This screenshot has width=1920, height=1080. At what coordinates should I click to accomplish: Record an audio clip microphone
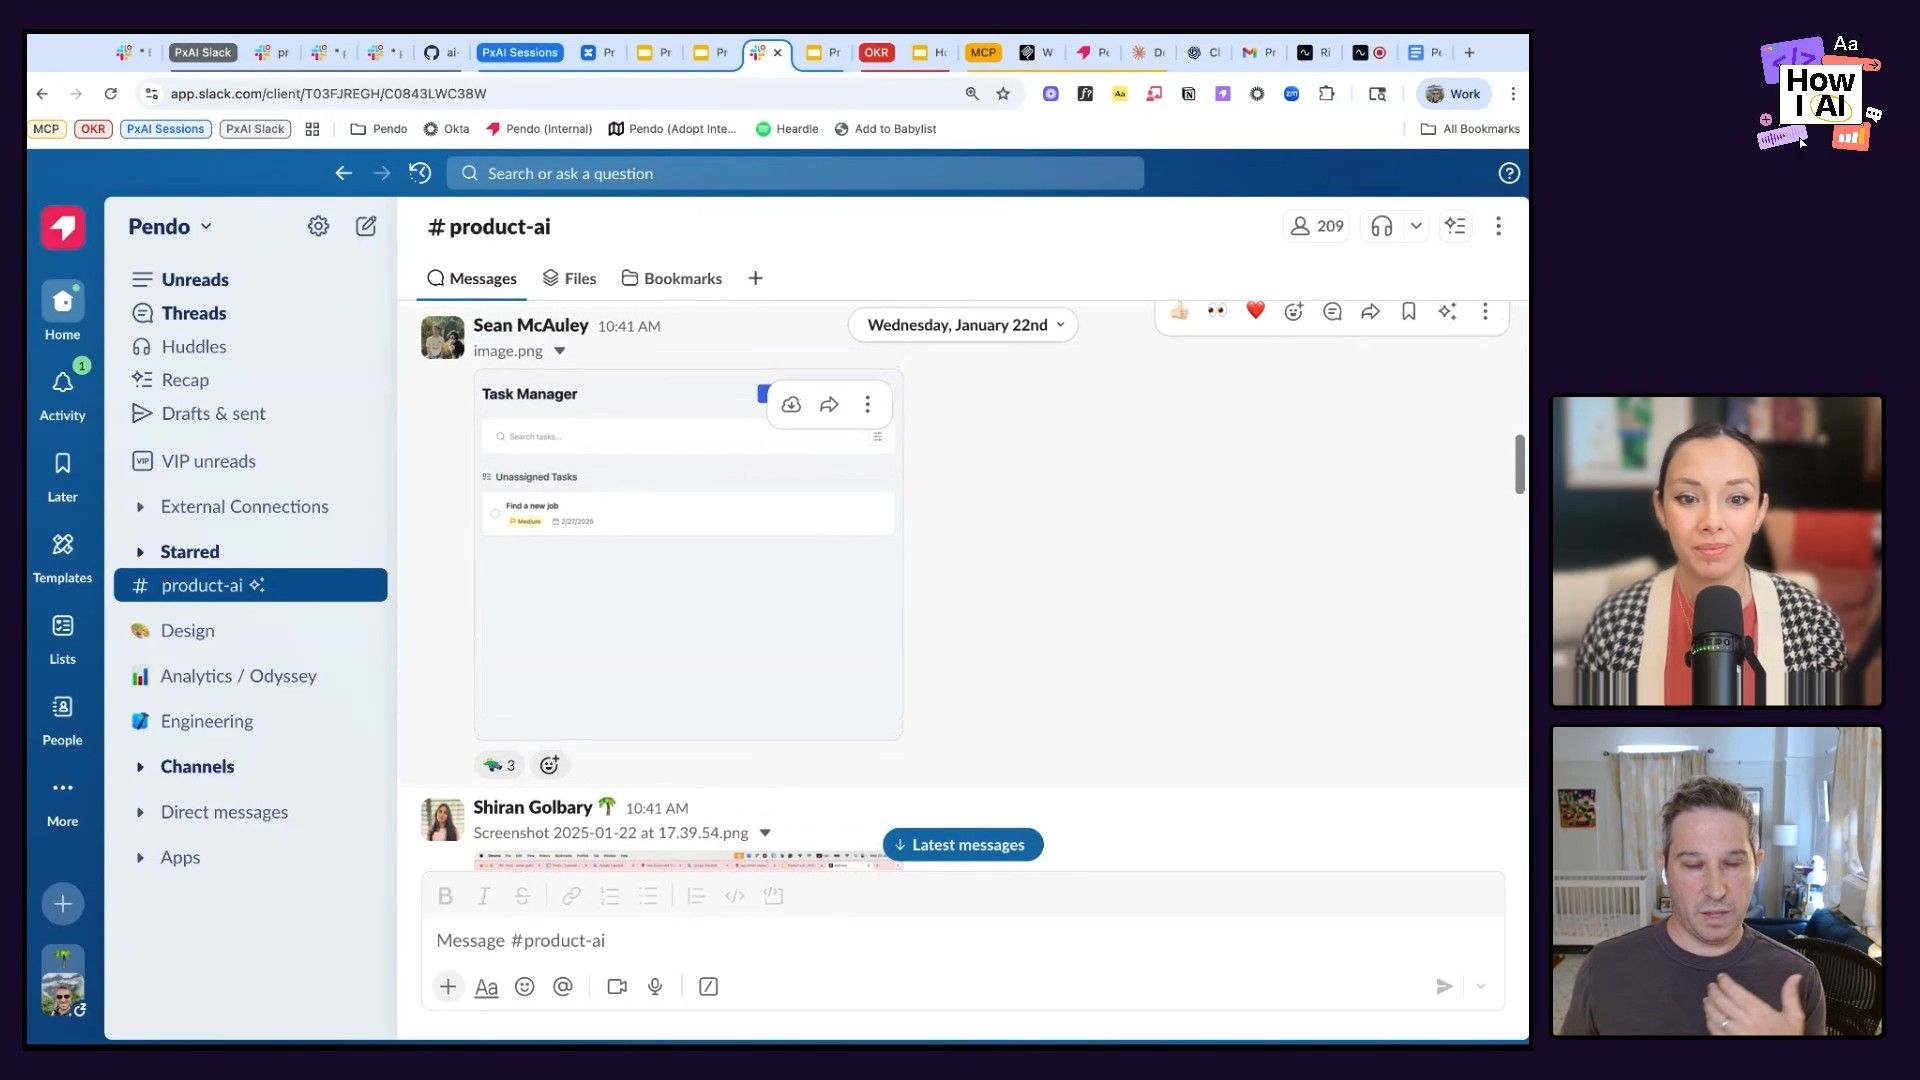(655, 987)
